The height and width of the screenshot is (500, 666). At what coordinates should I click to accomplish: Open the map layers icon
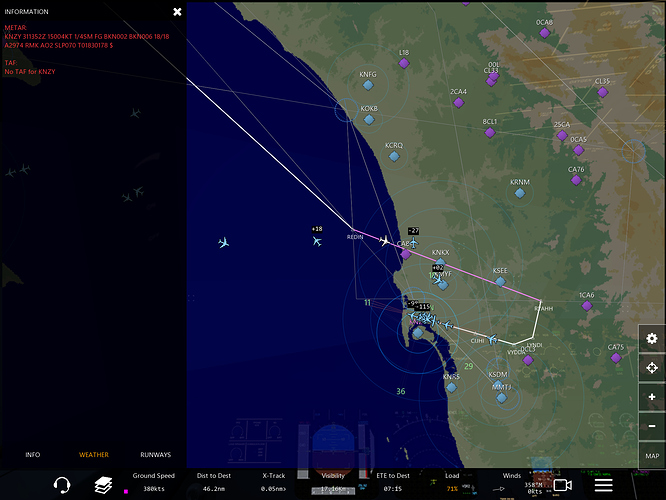click(103, 485)
